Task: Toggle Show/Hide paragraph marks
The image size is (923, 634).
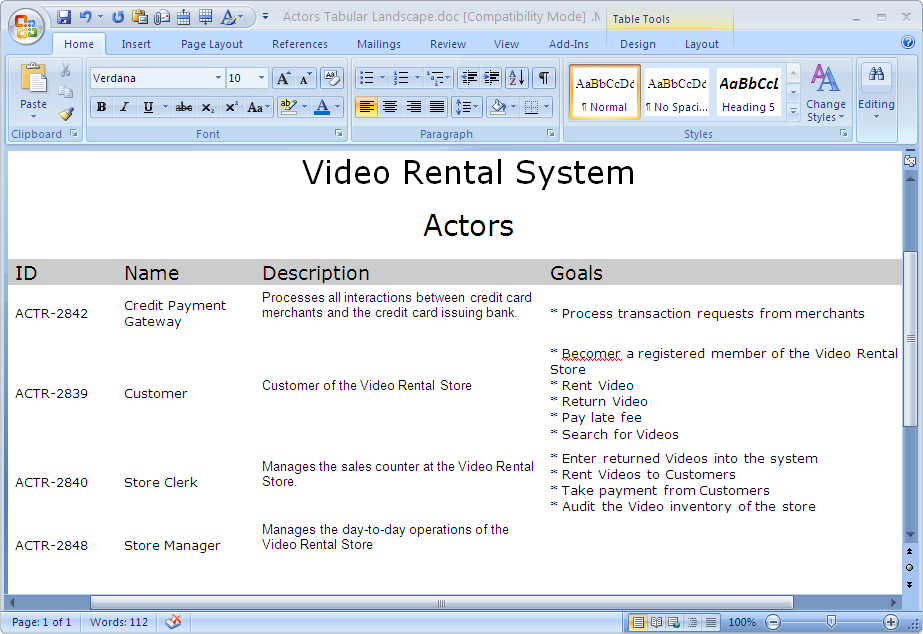Action: coord(544,78)
